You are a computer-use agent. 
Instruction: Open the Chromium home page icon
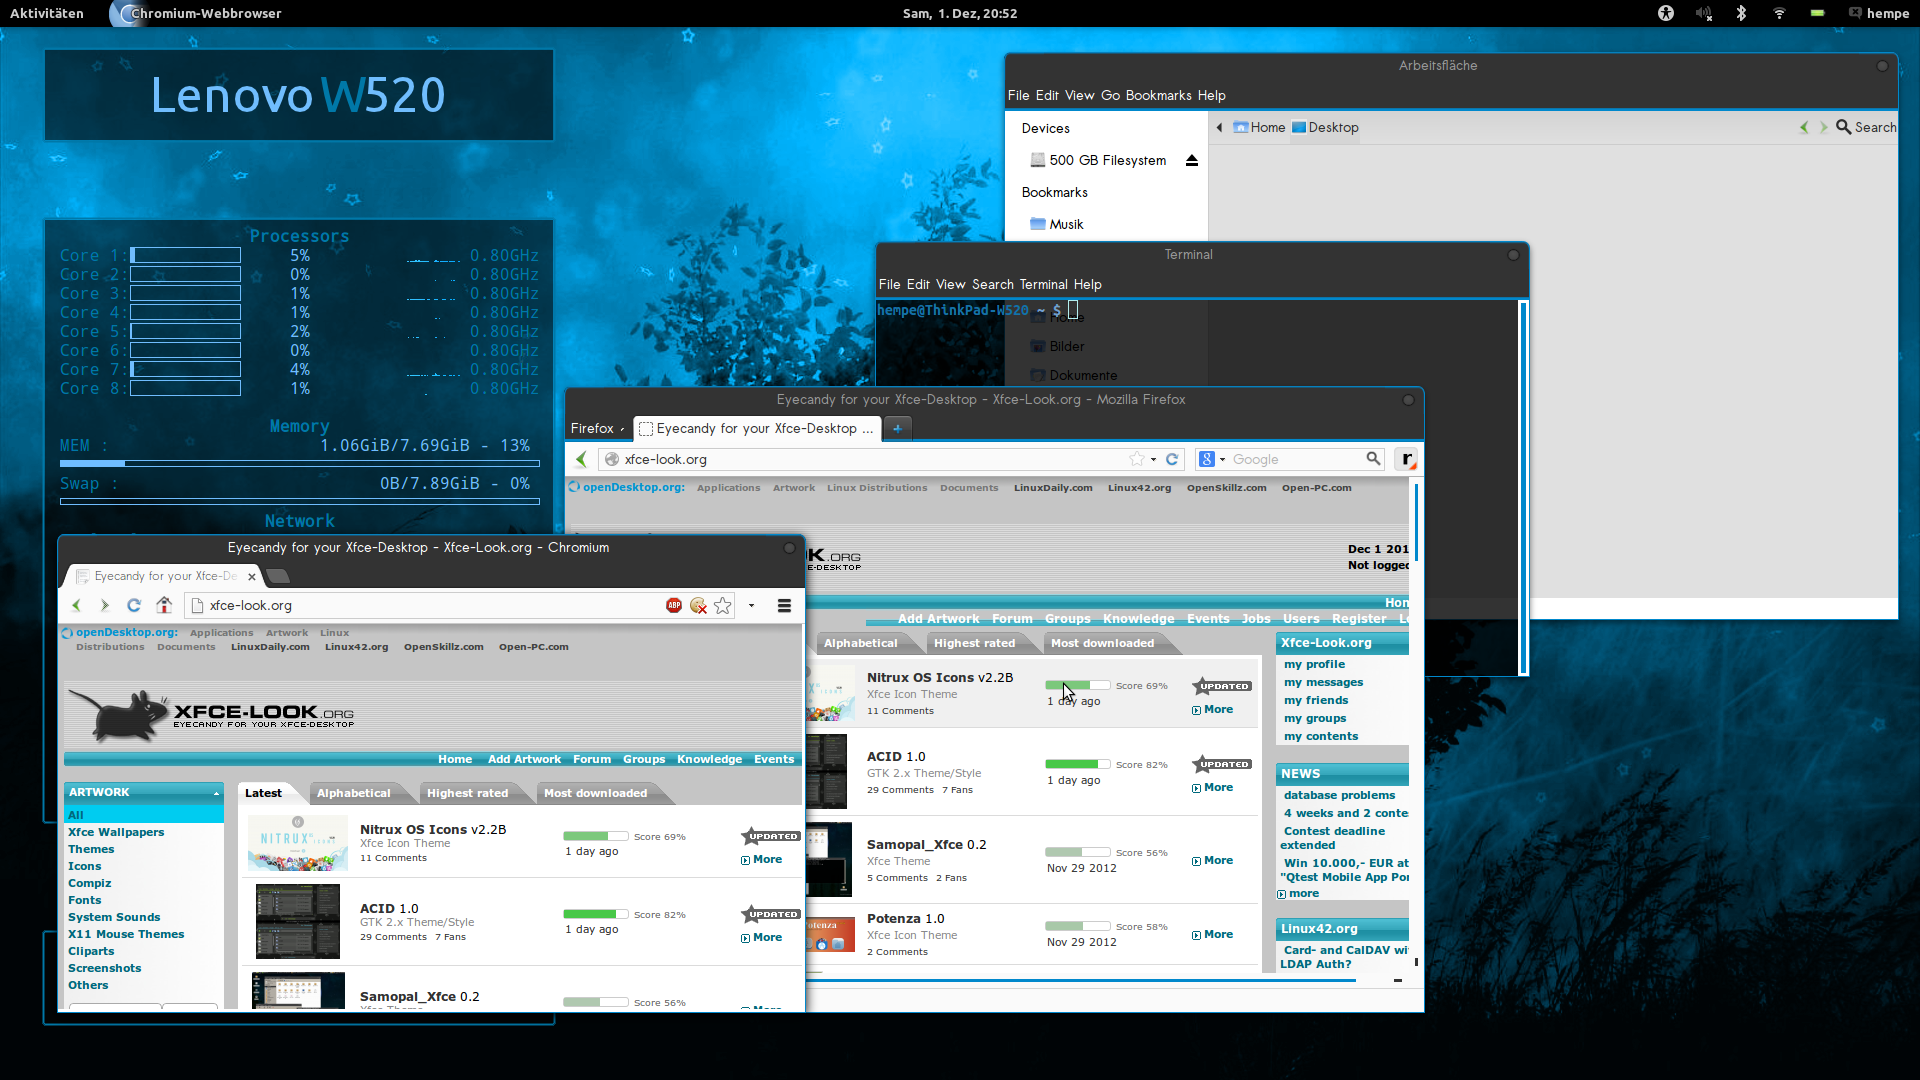click(164, 605)
